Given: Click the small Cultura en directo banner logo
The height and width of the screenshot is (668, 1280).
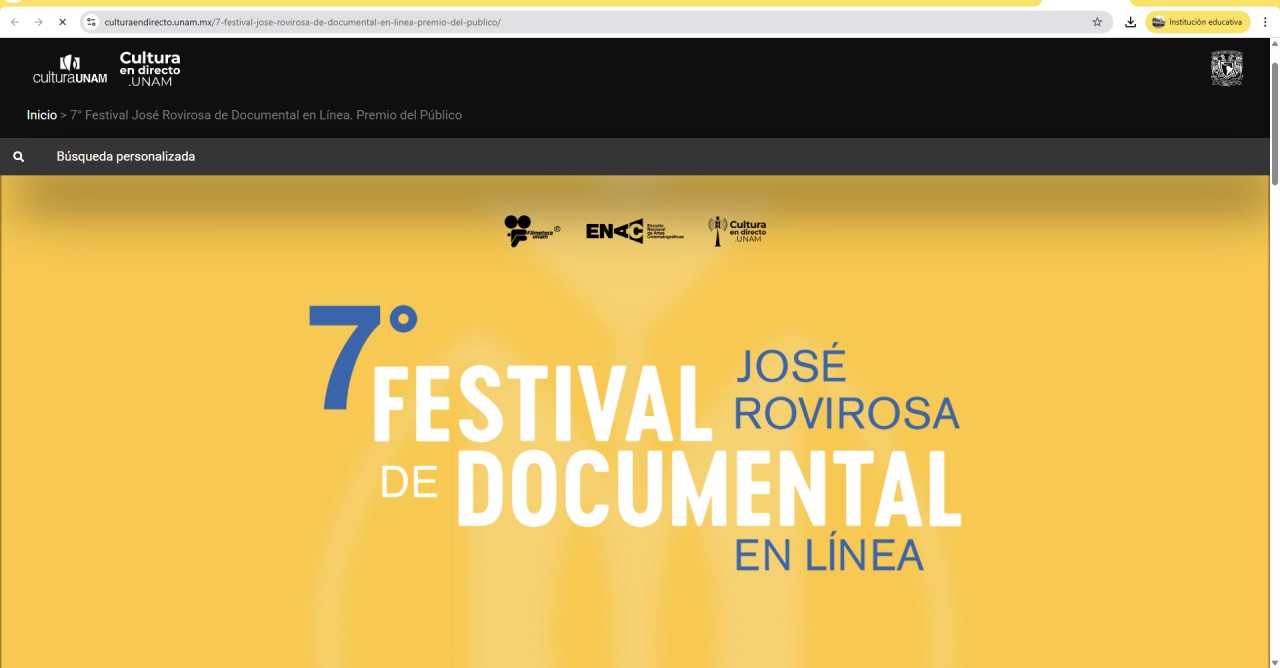Looking at the screenshot, I should pos(737,231).
